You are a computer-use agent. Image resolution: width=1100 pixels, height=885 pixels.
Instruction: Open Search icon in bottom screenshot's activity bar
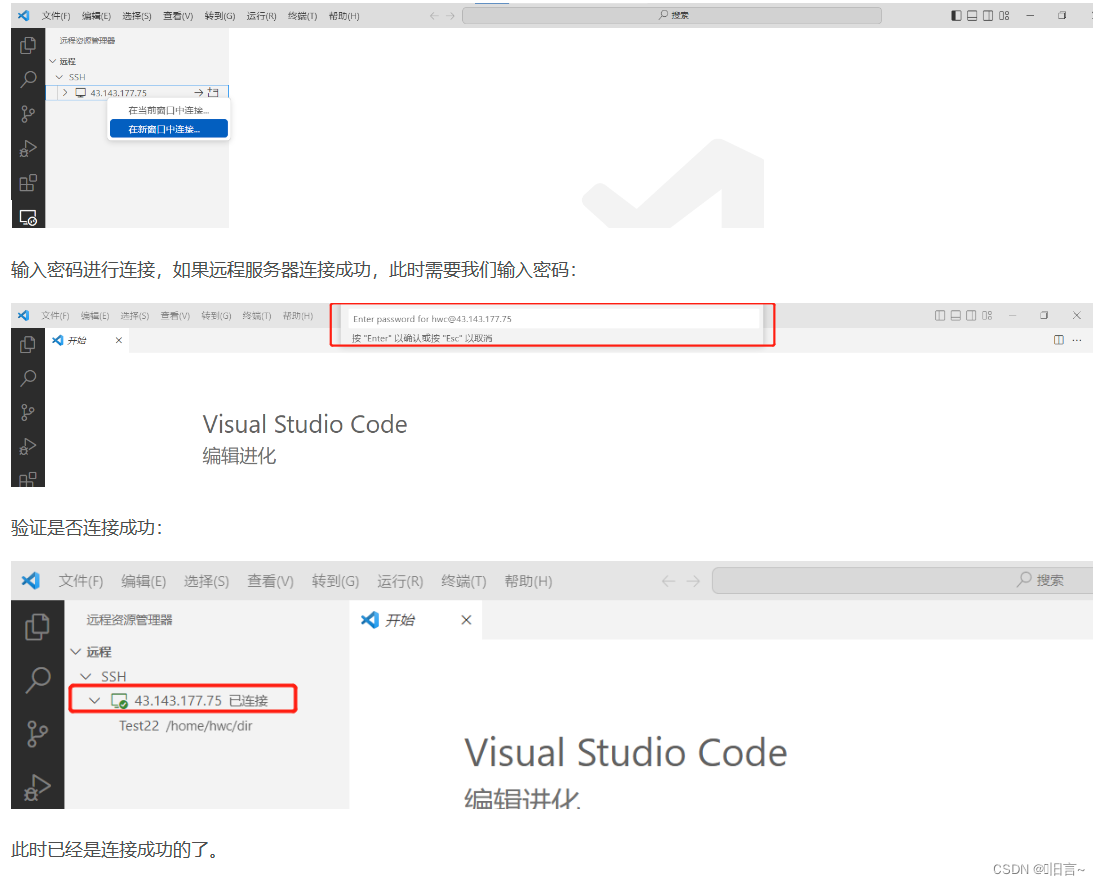tap(37, 680)
